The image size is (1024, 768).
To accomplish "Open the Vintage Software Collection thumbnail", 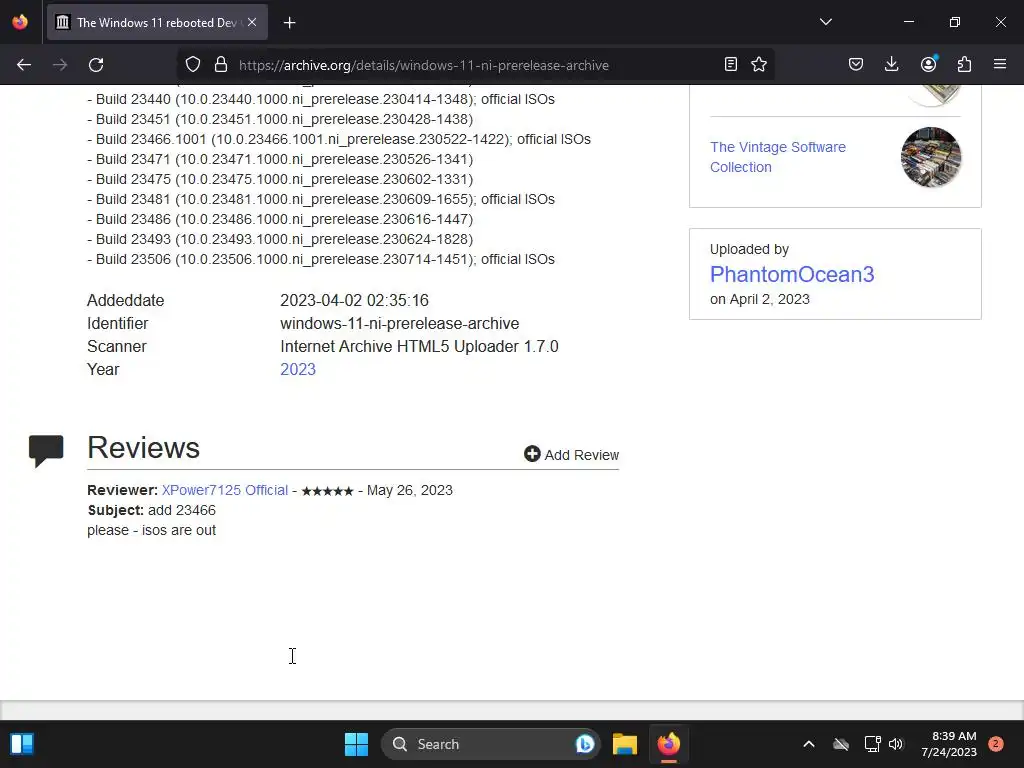I will coord(931,157).
